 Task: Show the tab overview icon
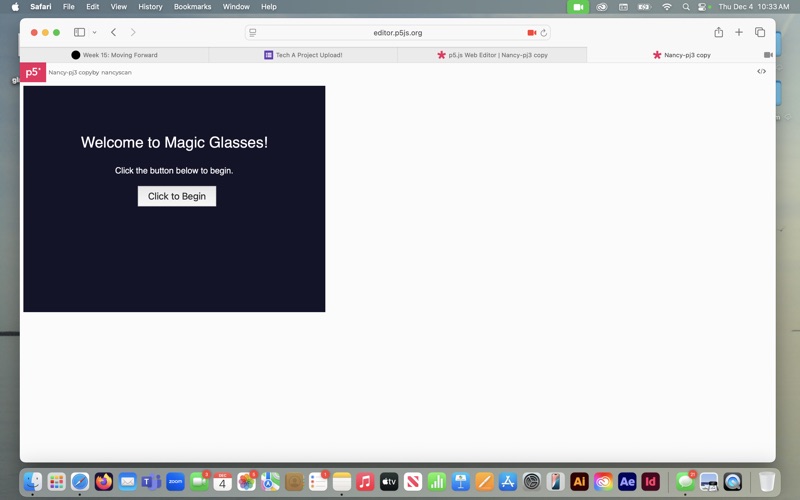[x=760, y=32]
